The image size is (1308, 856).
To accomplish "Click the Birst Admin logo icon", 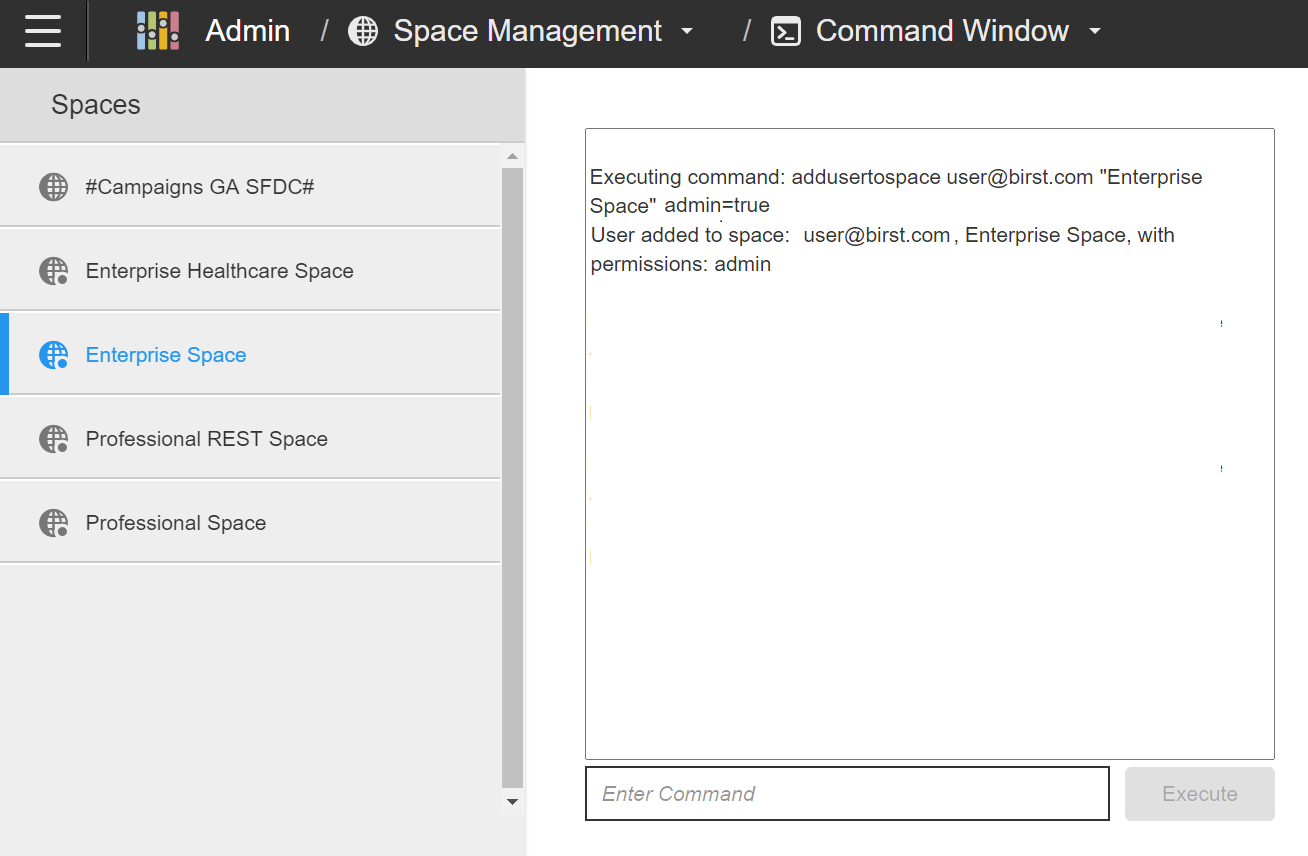I will (x=158, y=31).
